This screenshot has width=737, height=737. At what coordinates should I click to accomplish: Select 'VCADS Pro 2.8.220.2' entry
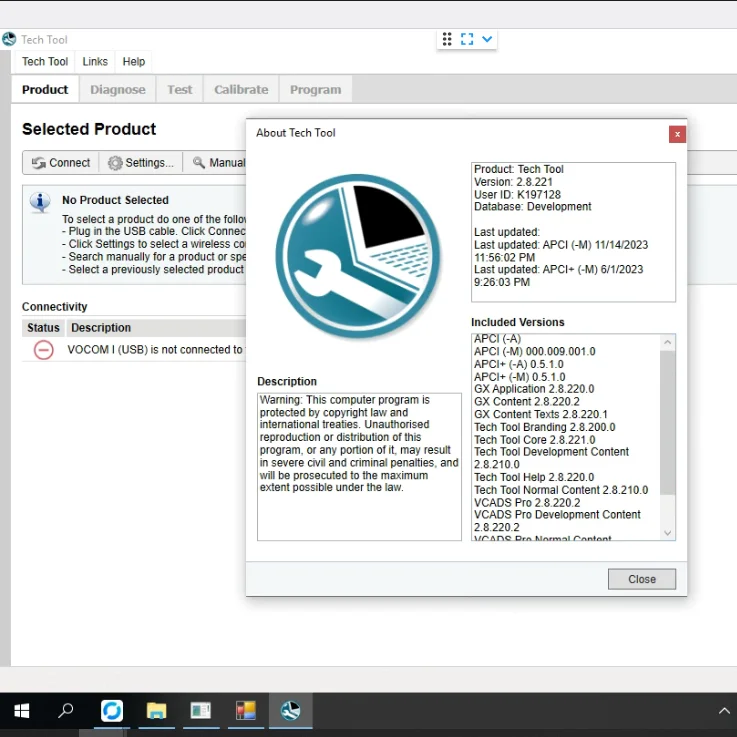point(527,503)
